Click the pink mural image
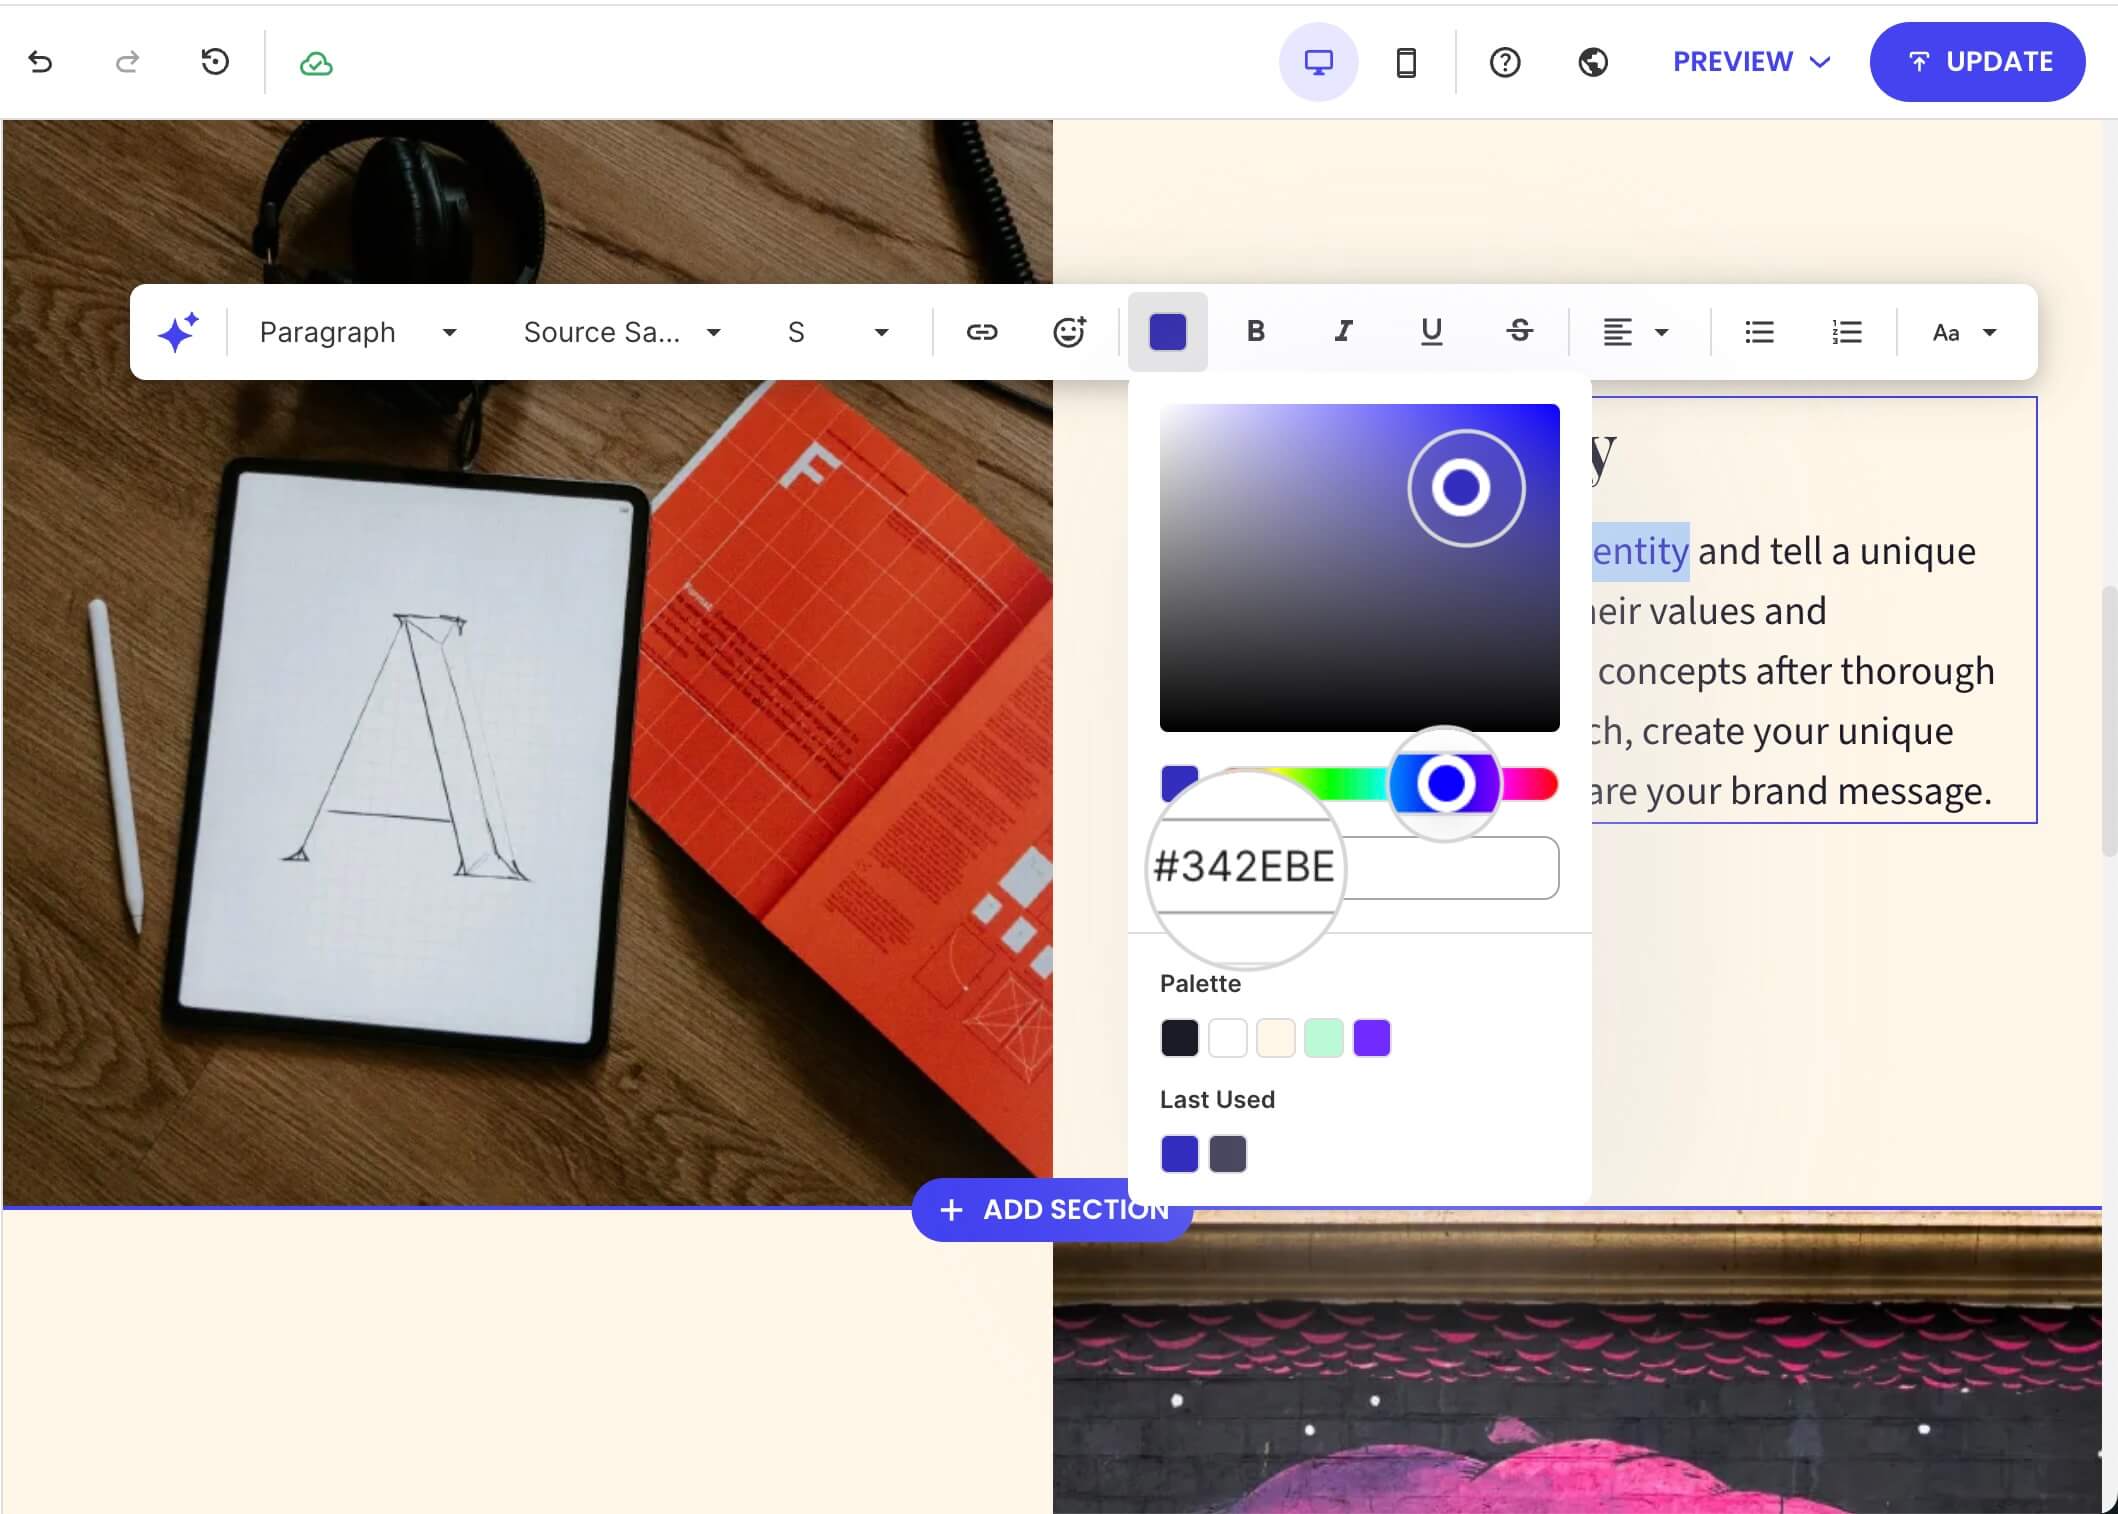Screen dimensions: 2118x1514 pyautogui.click(x=1577, y=1362)
